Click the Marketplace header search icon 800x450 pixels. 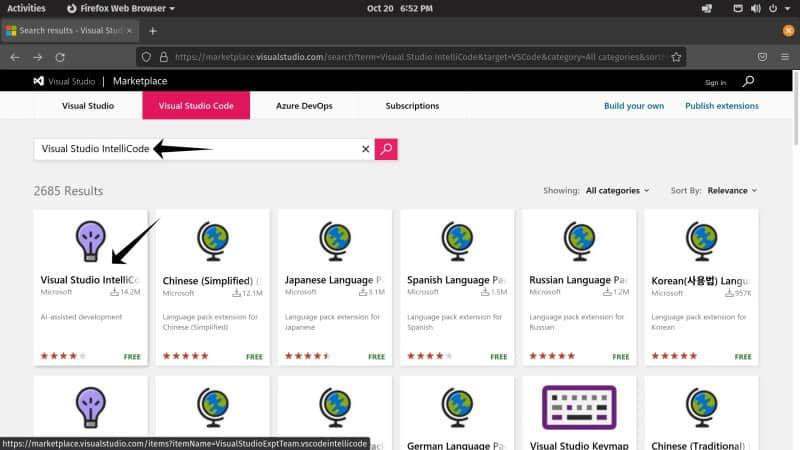tap(748, 81)
